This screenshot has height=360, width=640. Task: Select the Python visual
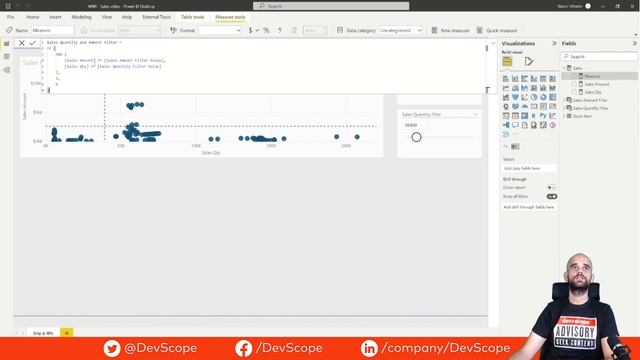543,116
